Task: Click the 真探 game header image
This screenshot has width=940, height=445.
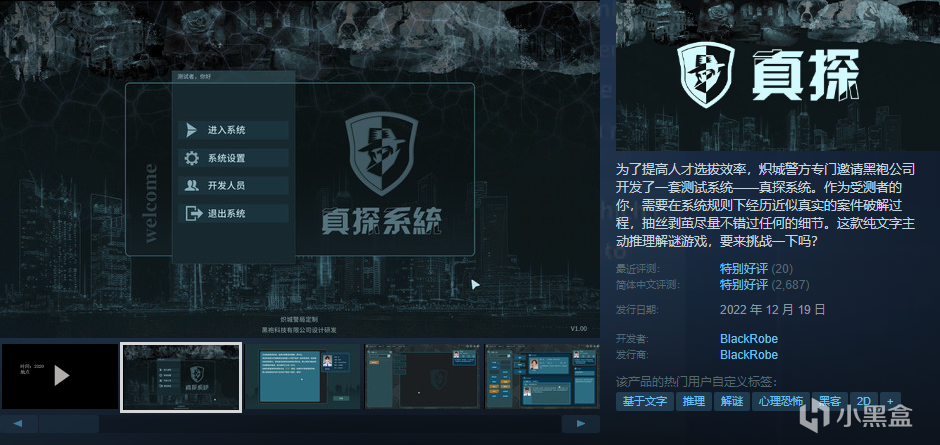Action: coord(778,76)
